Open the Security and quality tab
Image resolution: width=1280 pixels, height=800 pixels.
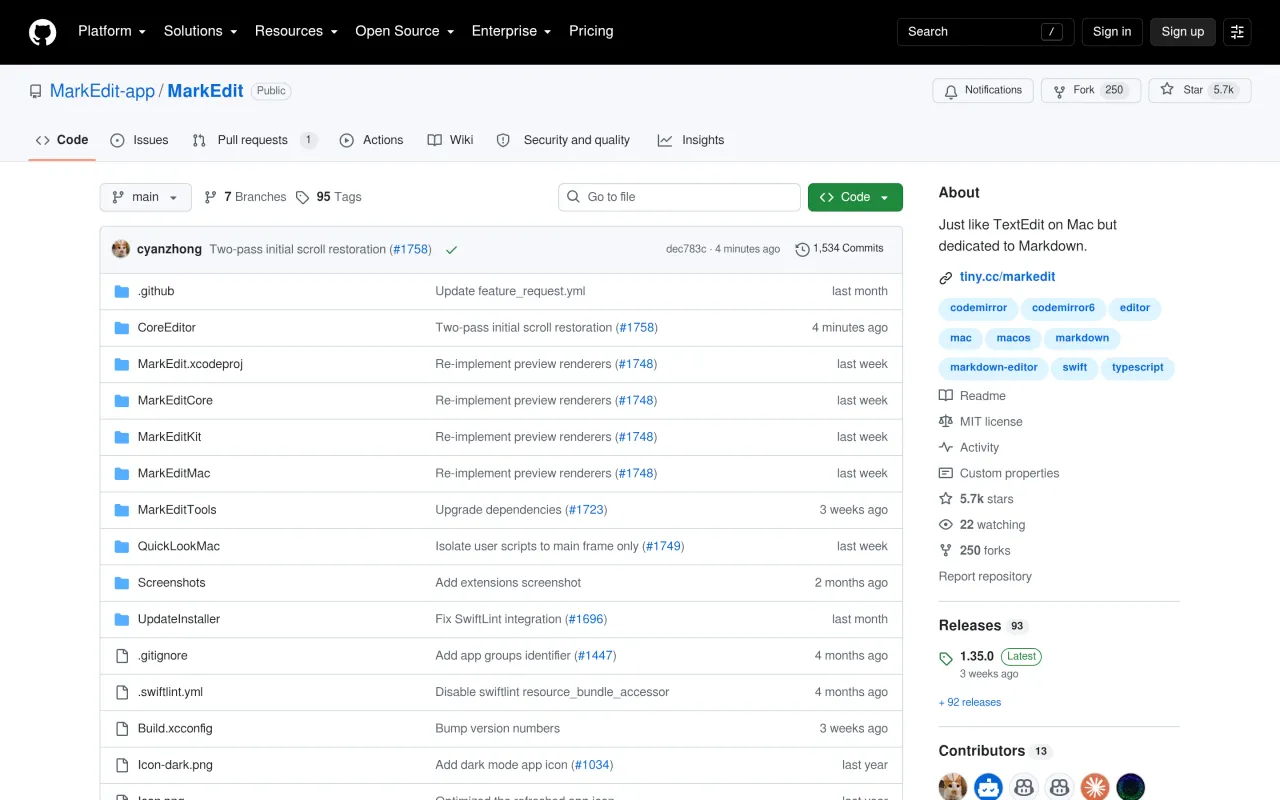[x=563, y=140]
